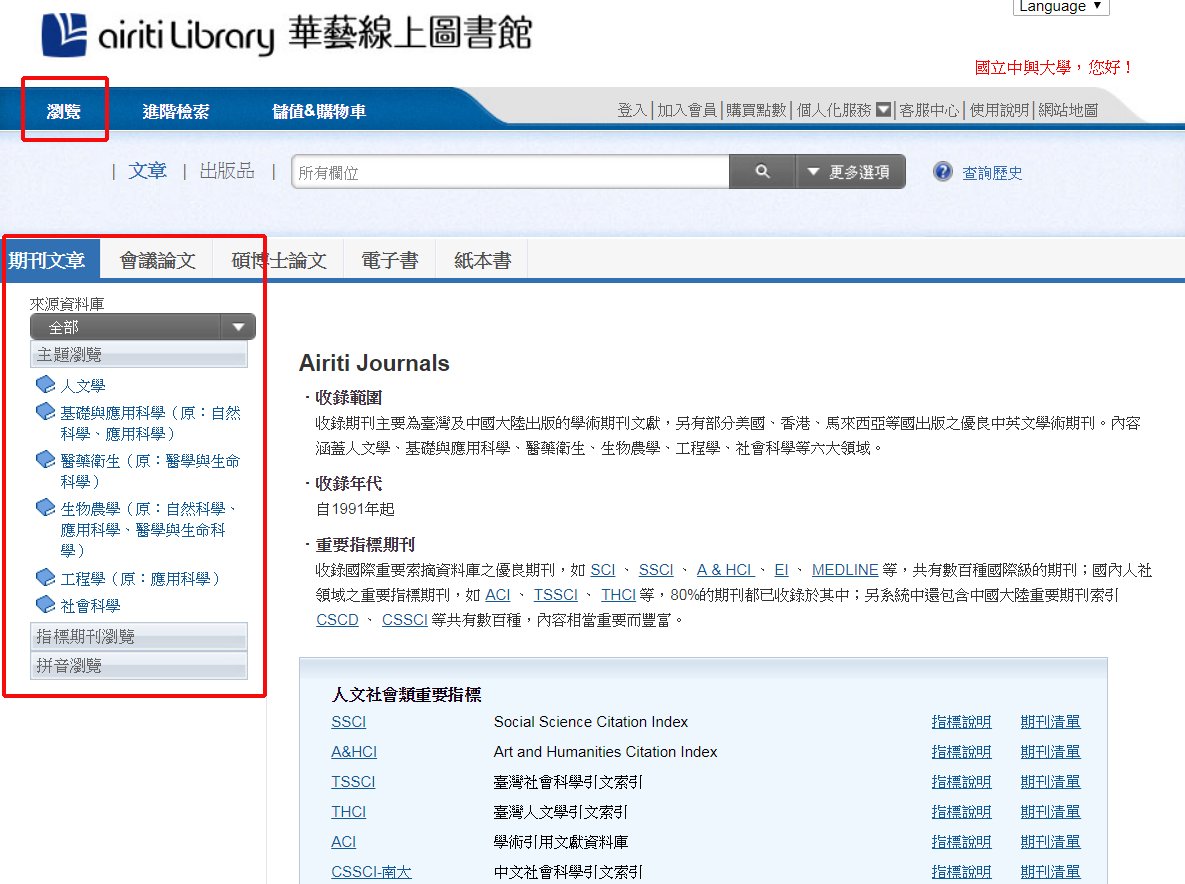The width and height of the screenshot is (1185, 884).
Task: Click the book icon beside 社會科學
Action: click(45, 604)
